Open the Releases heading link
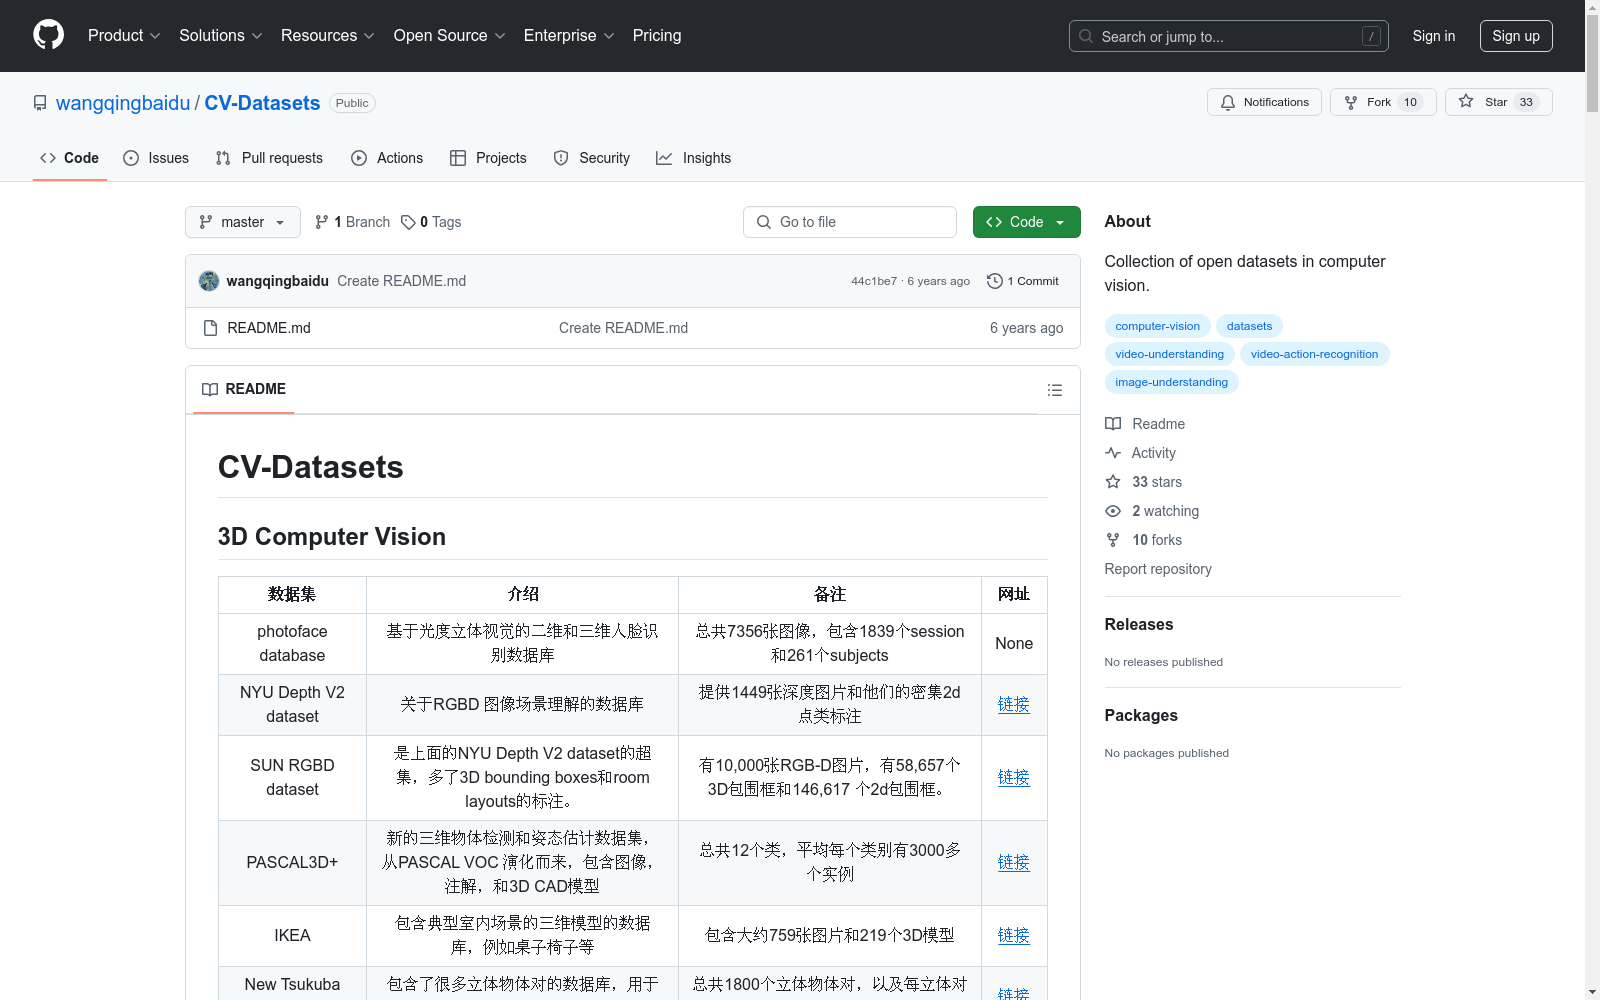This screenshot has height=1000, width=1600. [x=1139, y=624]
